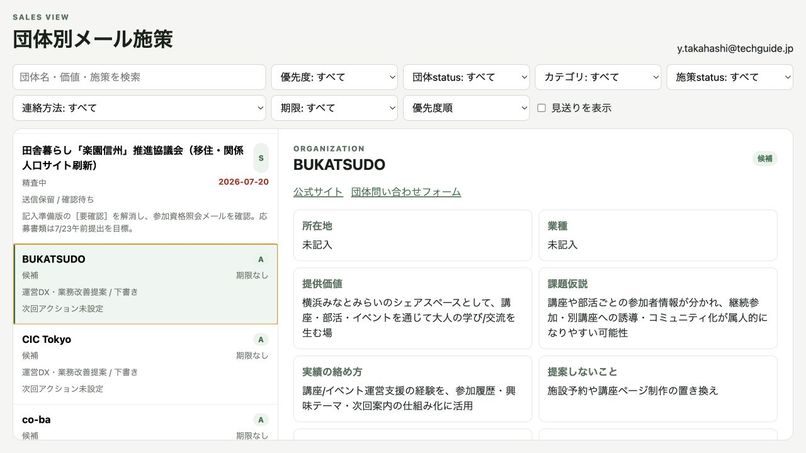Click the 課題仮説 card text
Image resolution: width=806 pixels, height=453 pixels.
657,317
